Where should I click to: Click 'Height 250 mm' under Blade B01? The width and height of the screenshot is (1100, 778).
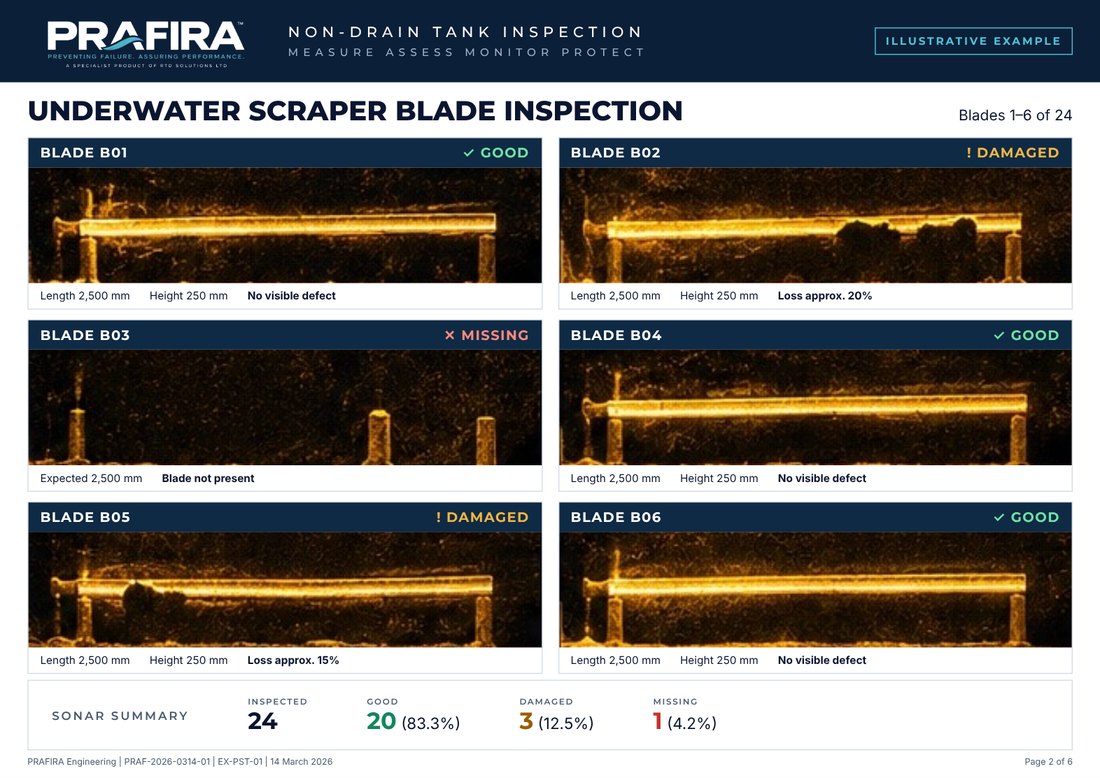point(189,296)
